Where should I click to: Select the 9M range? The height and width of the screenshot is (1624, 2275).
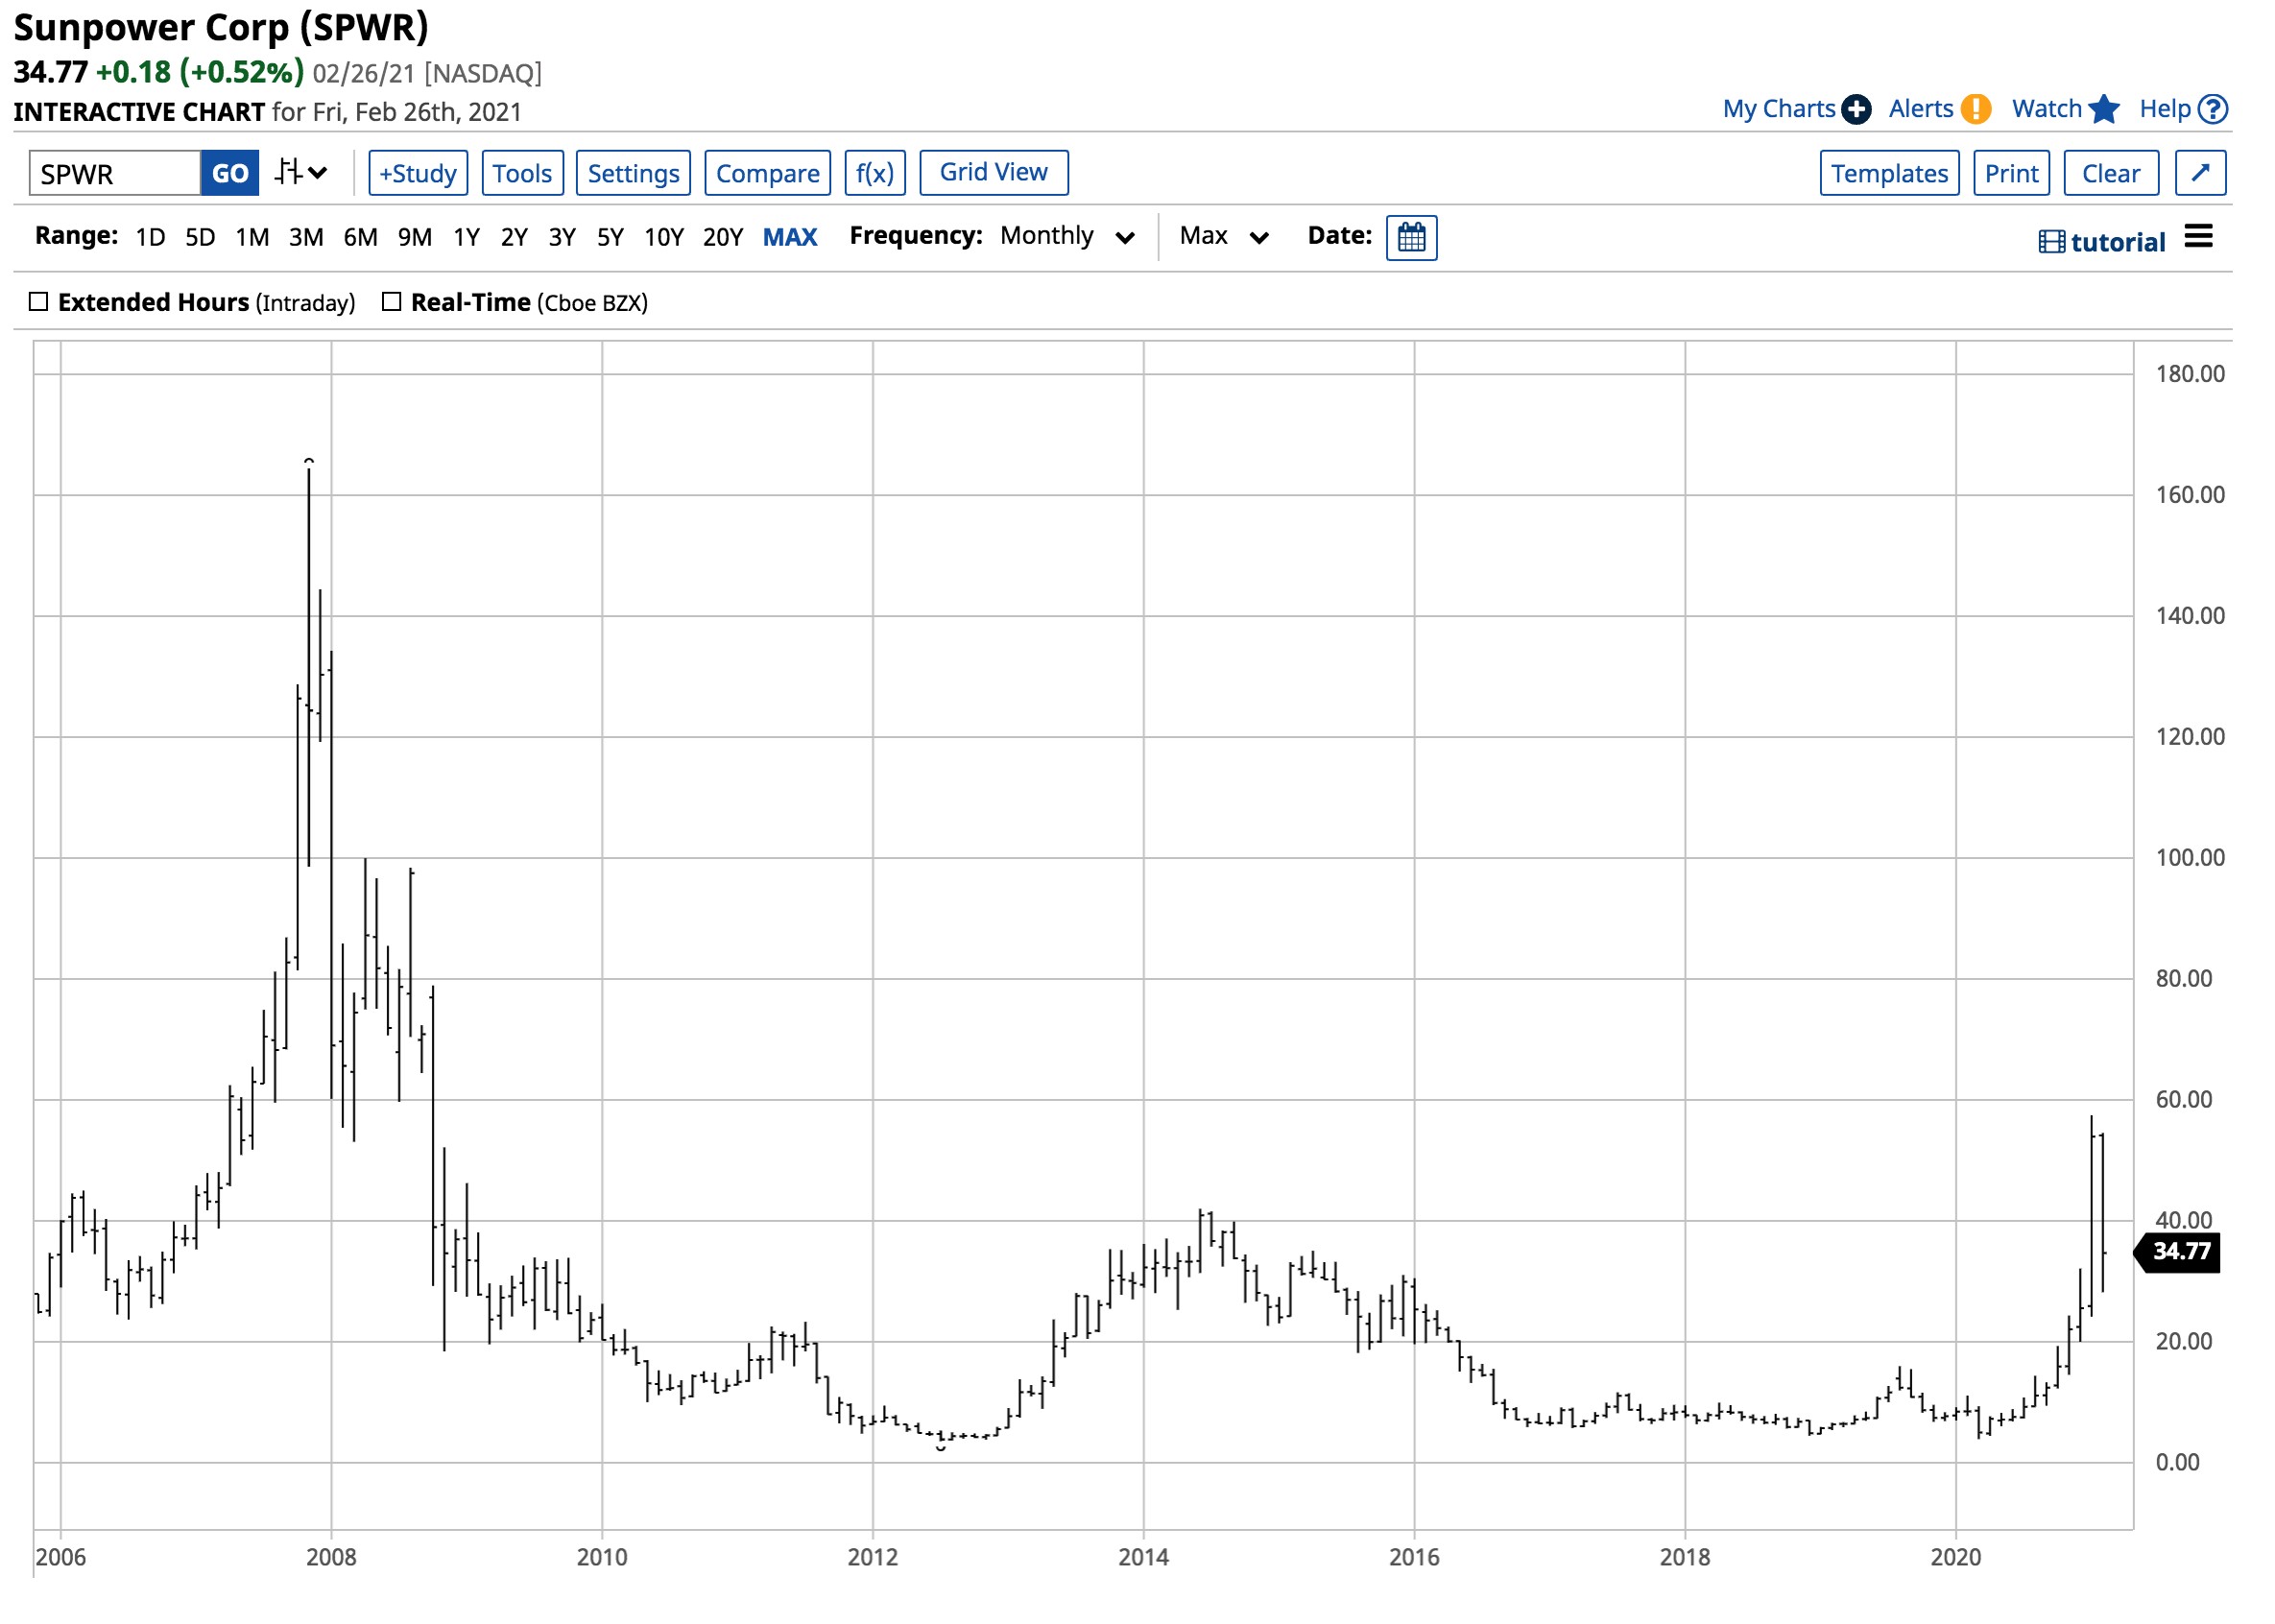414,237
